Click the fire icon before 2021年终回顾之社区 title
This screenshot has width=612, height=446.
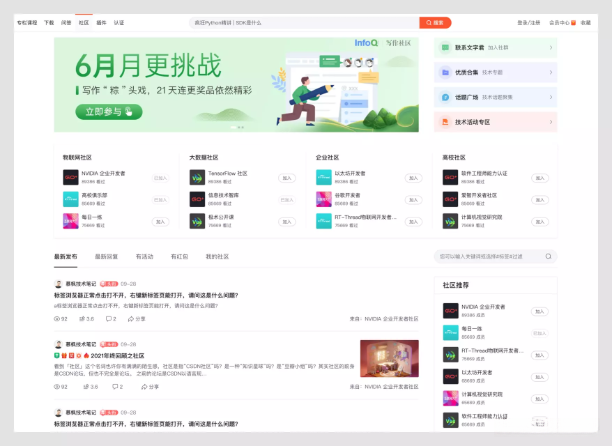click(x=86, y=355)
